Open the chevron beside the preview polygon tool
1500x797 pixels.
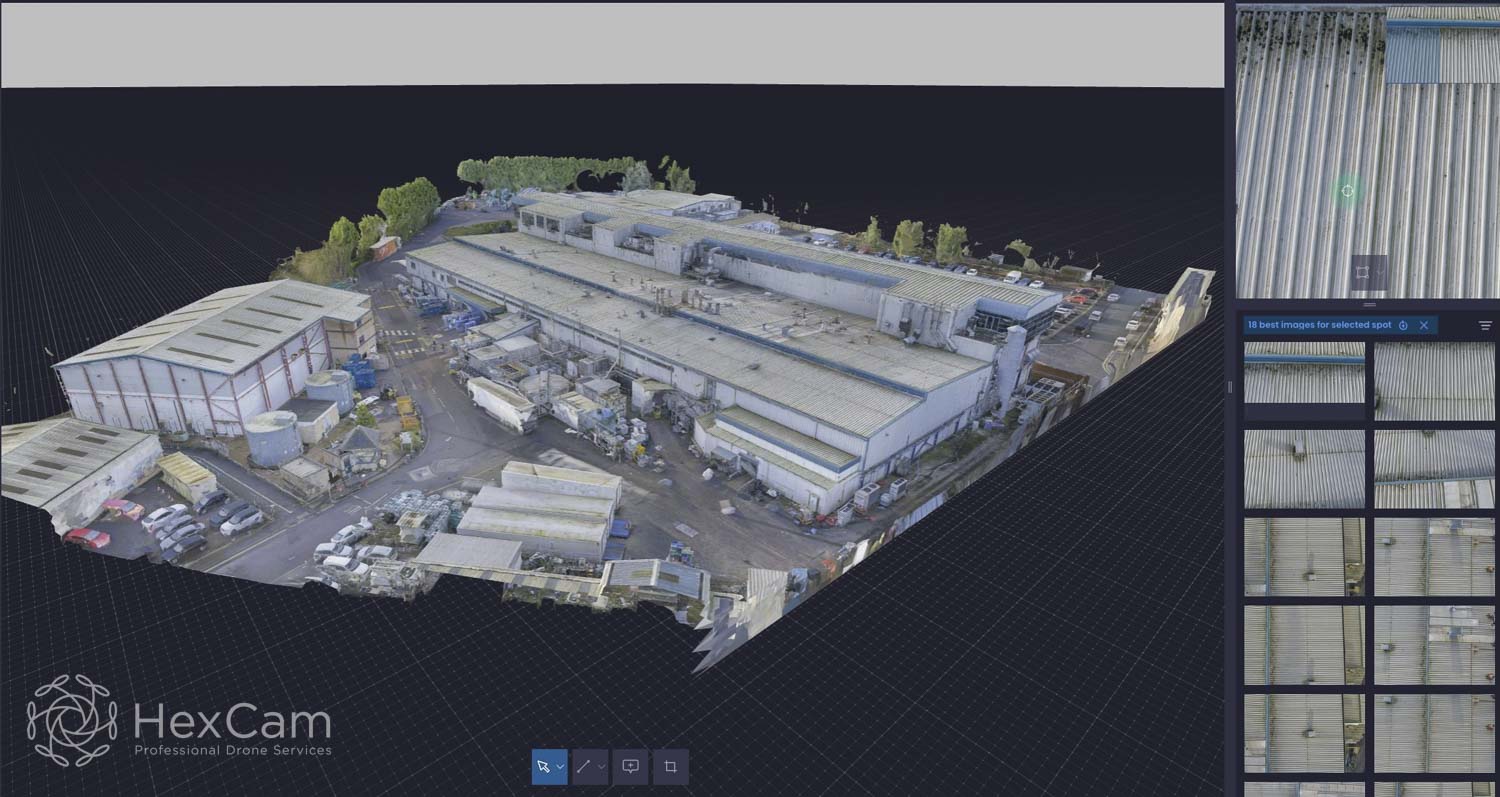1379,272
